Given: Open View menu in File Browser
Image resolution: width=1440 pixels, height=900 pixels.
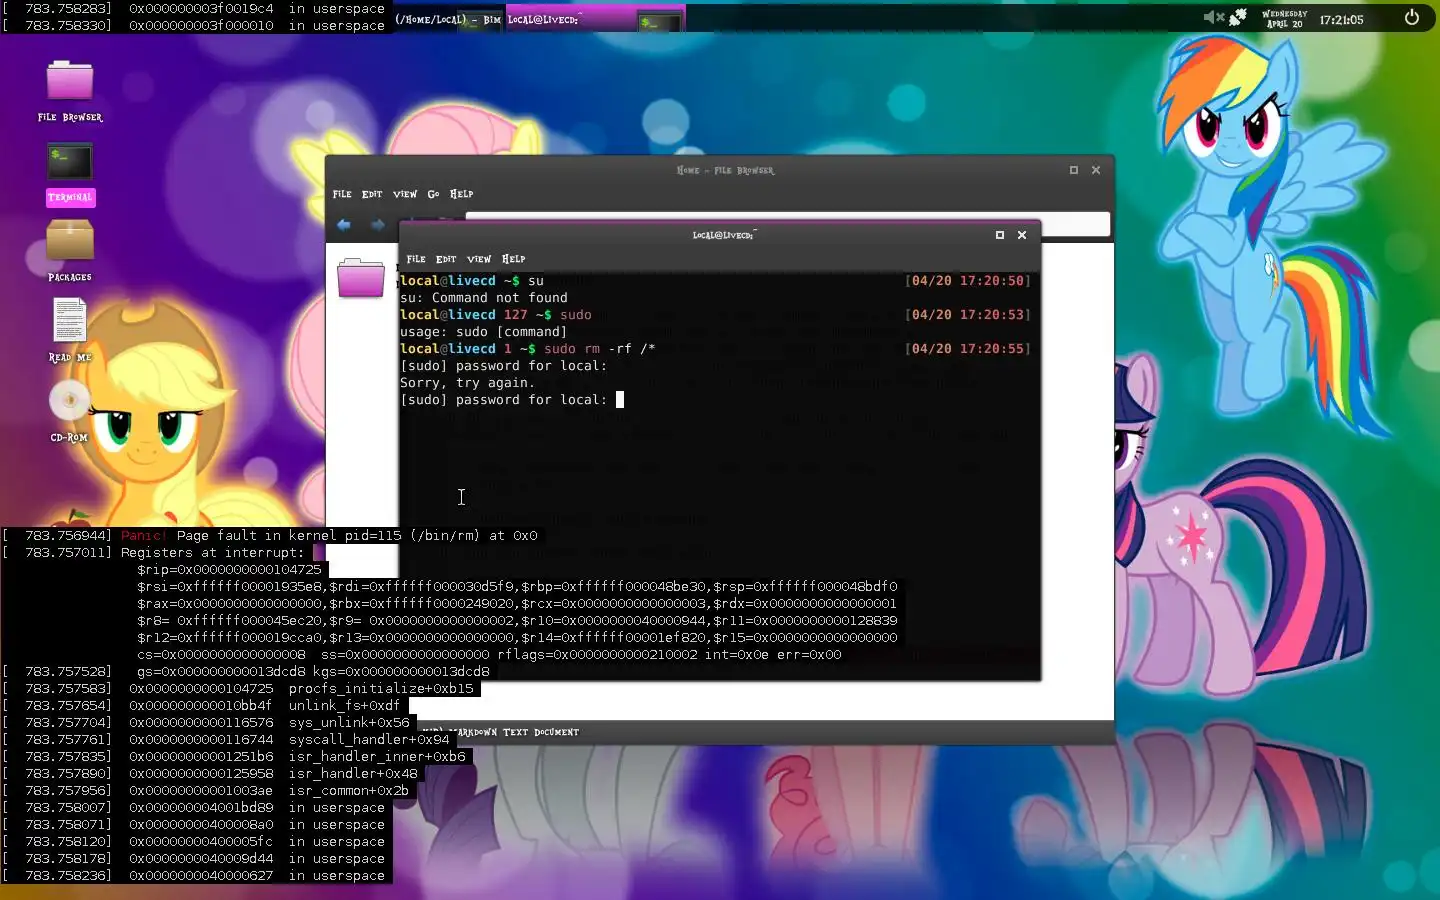Looking at the screenshot, I should pos(405,194).
